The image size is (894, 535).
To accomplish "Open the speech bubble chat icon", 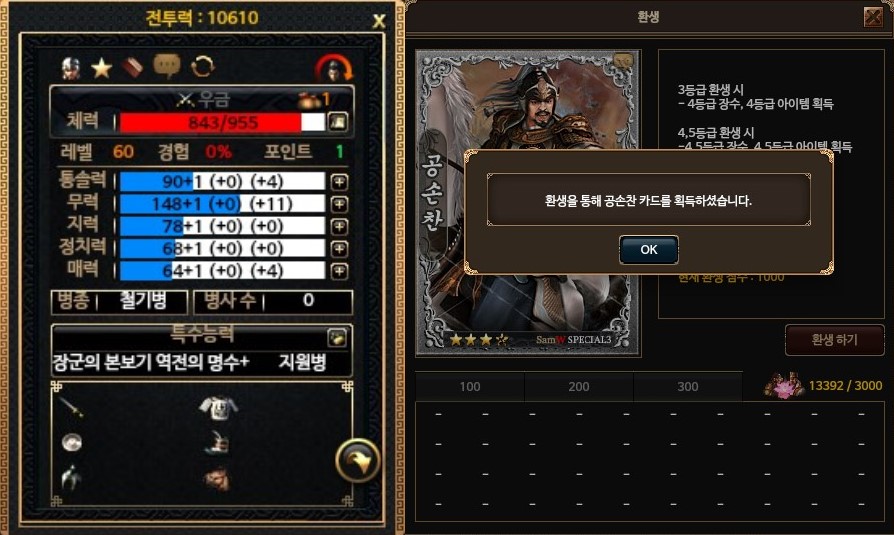I will point(167,66).
